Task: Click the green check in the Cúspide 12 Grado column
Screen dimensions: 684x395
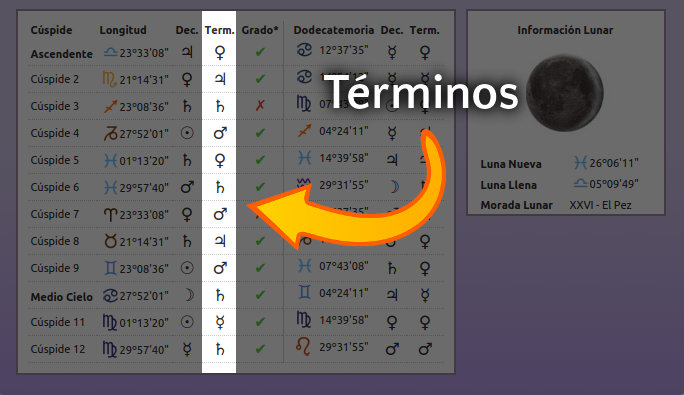Action: coord(260,349)
